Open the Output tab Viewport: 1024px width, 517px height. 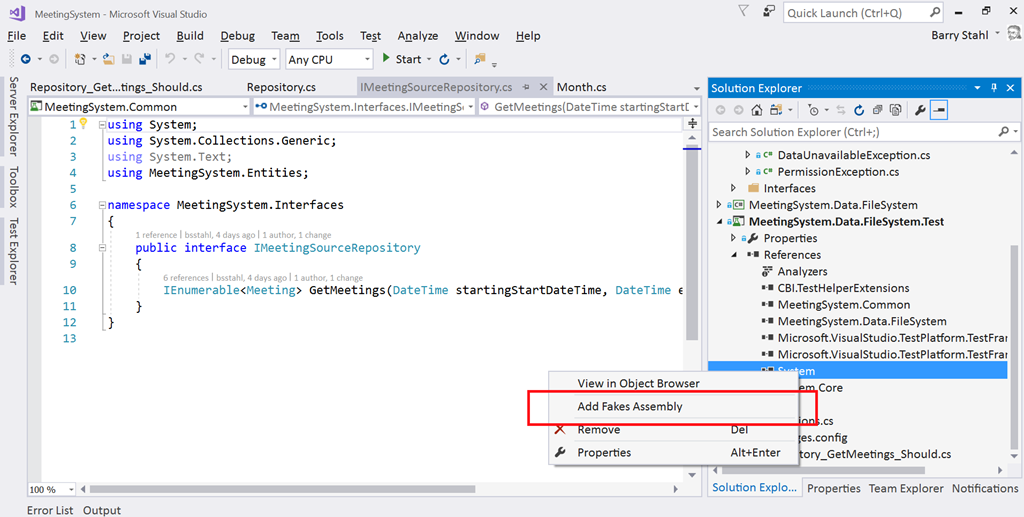[102, 510]
